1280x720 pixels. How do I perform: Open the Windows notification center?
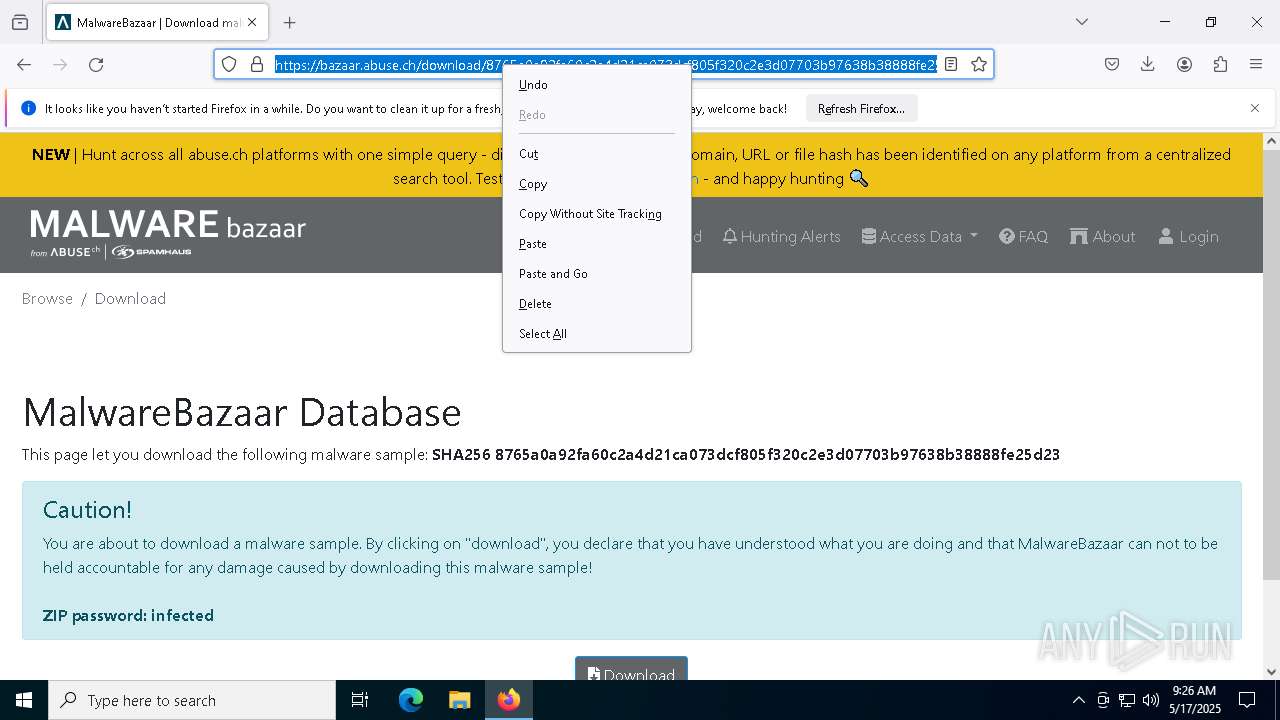point(1247,700)
